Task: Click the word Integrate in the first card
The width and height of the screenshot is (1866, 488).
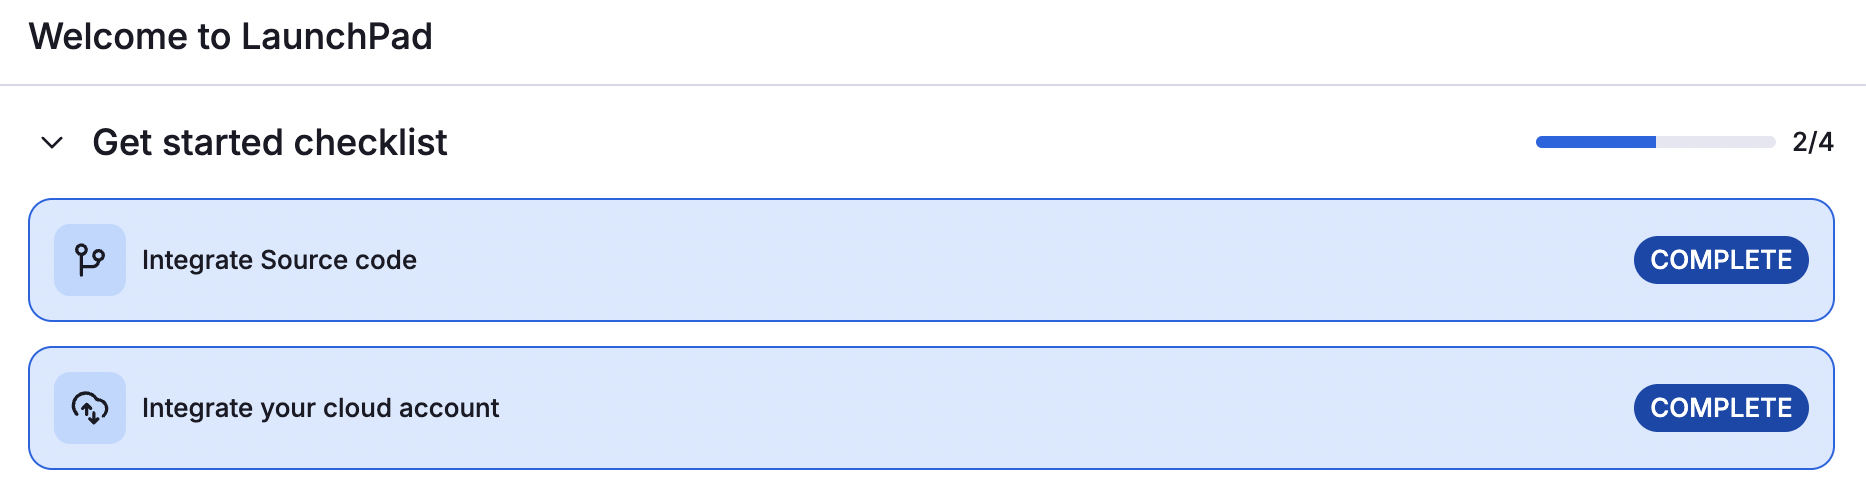Action: [197, 260]
